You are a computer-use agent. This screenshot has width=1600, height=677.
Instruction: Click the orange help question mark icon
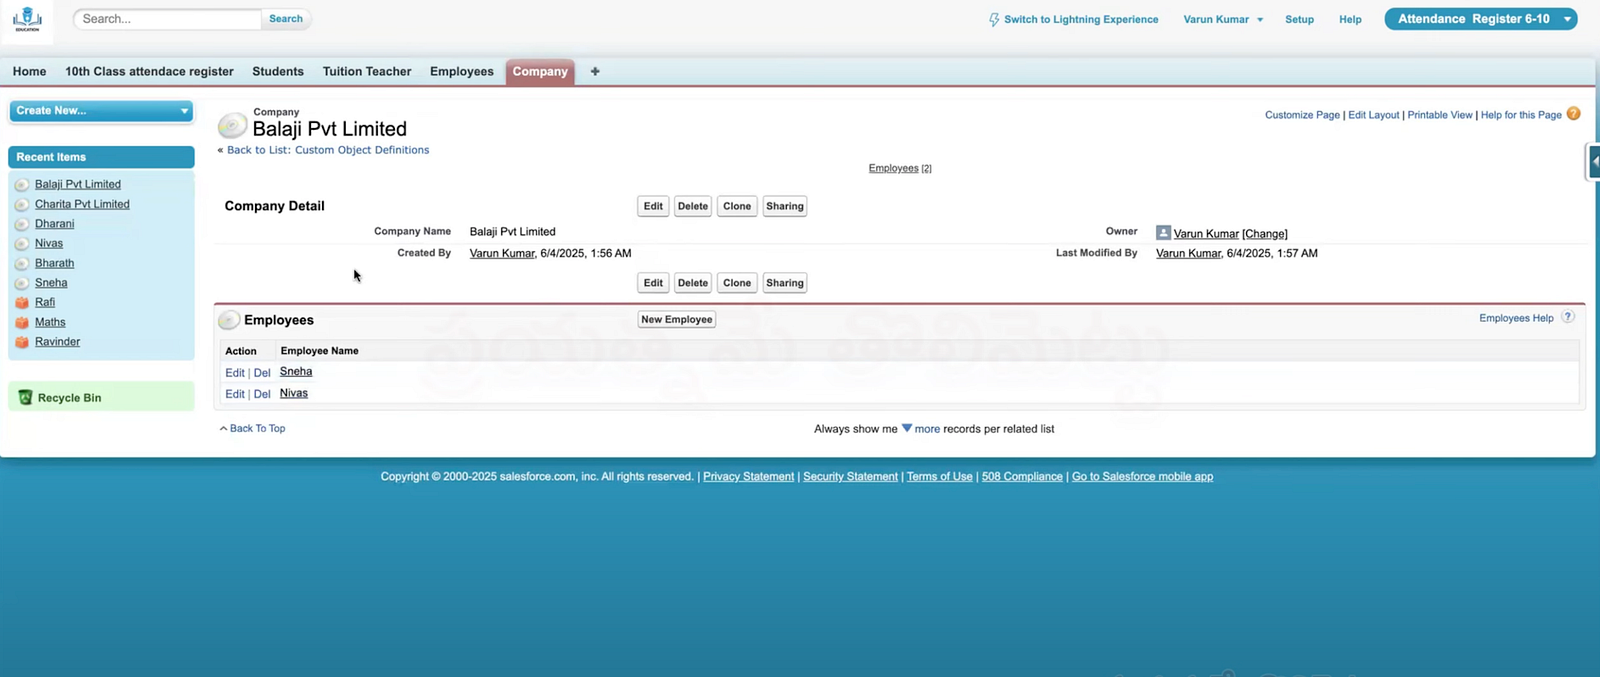coord(1573,114)
